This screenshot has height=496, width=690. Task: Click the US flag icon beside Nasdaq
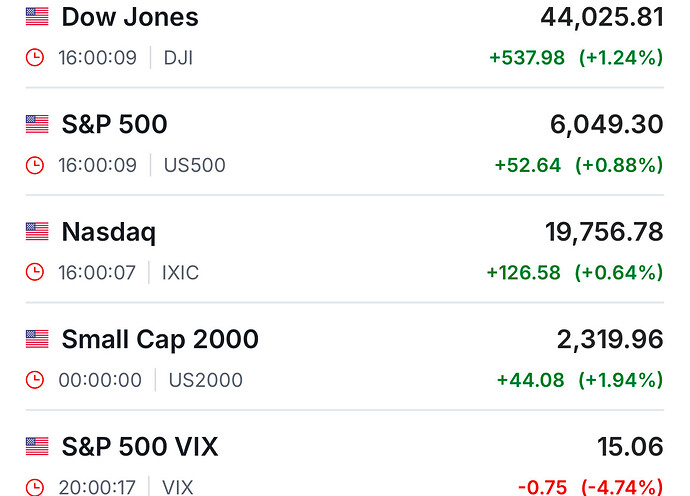click(37, 232)
